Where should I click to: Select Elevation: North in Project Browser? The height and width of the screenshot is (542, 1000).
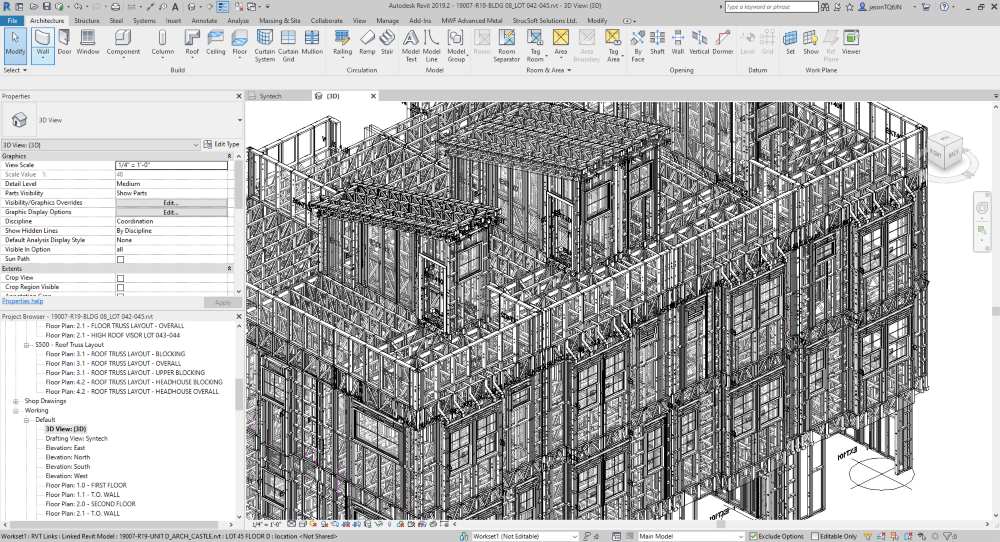tap(67, 457)
